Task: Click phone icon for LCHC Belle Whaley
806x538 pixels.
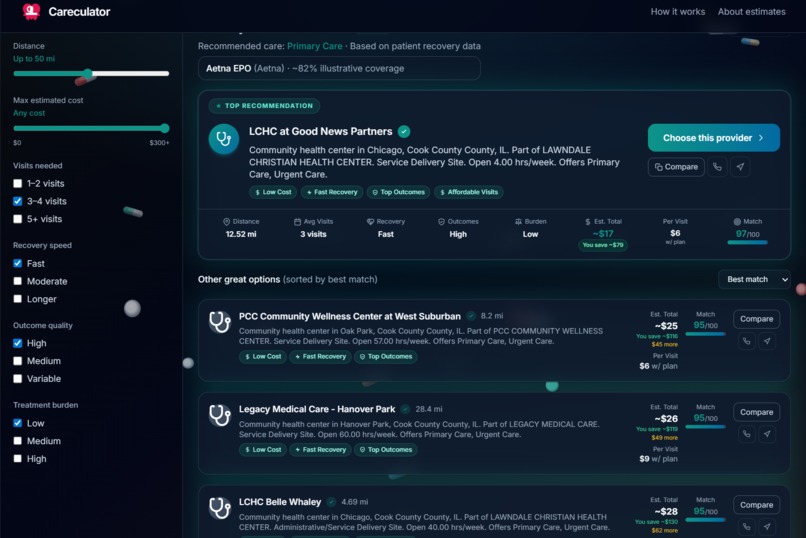Action: tap(746, 527)
